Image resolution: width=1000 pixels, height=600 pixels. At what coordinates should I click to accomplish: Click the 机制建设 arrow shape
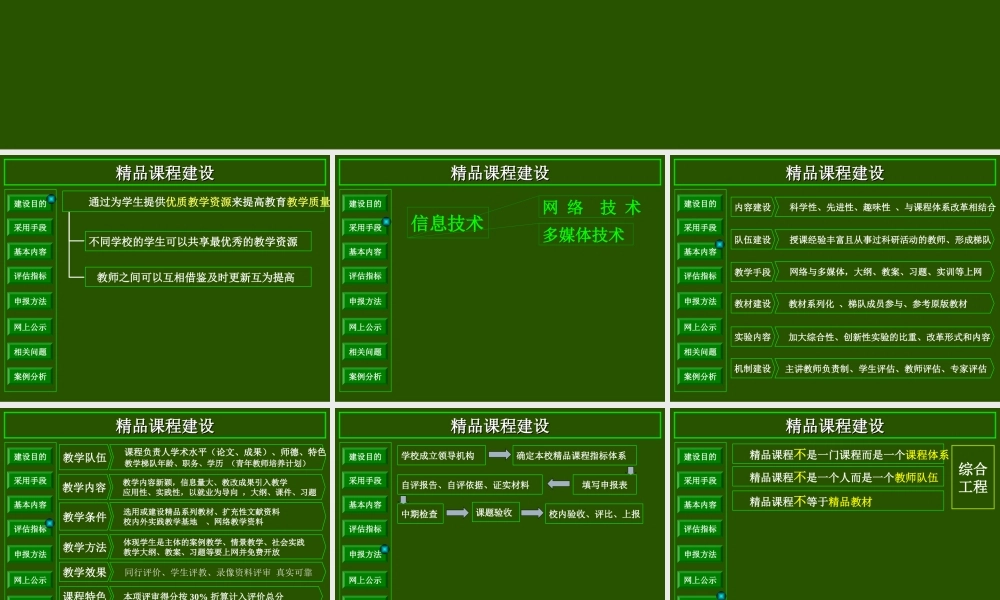point(752,368)
